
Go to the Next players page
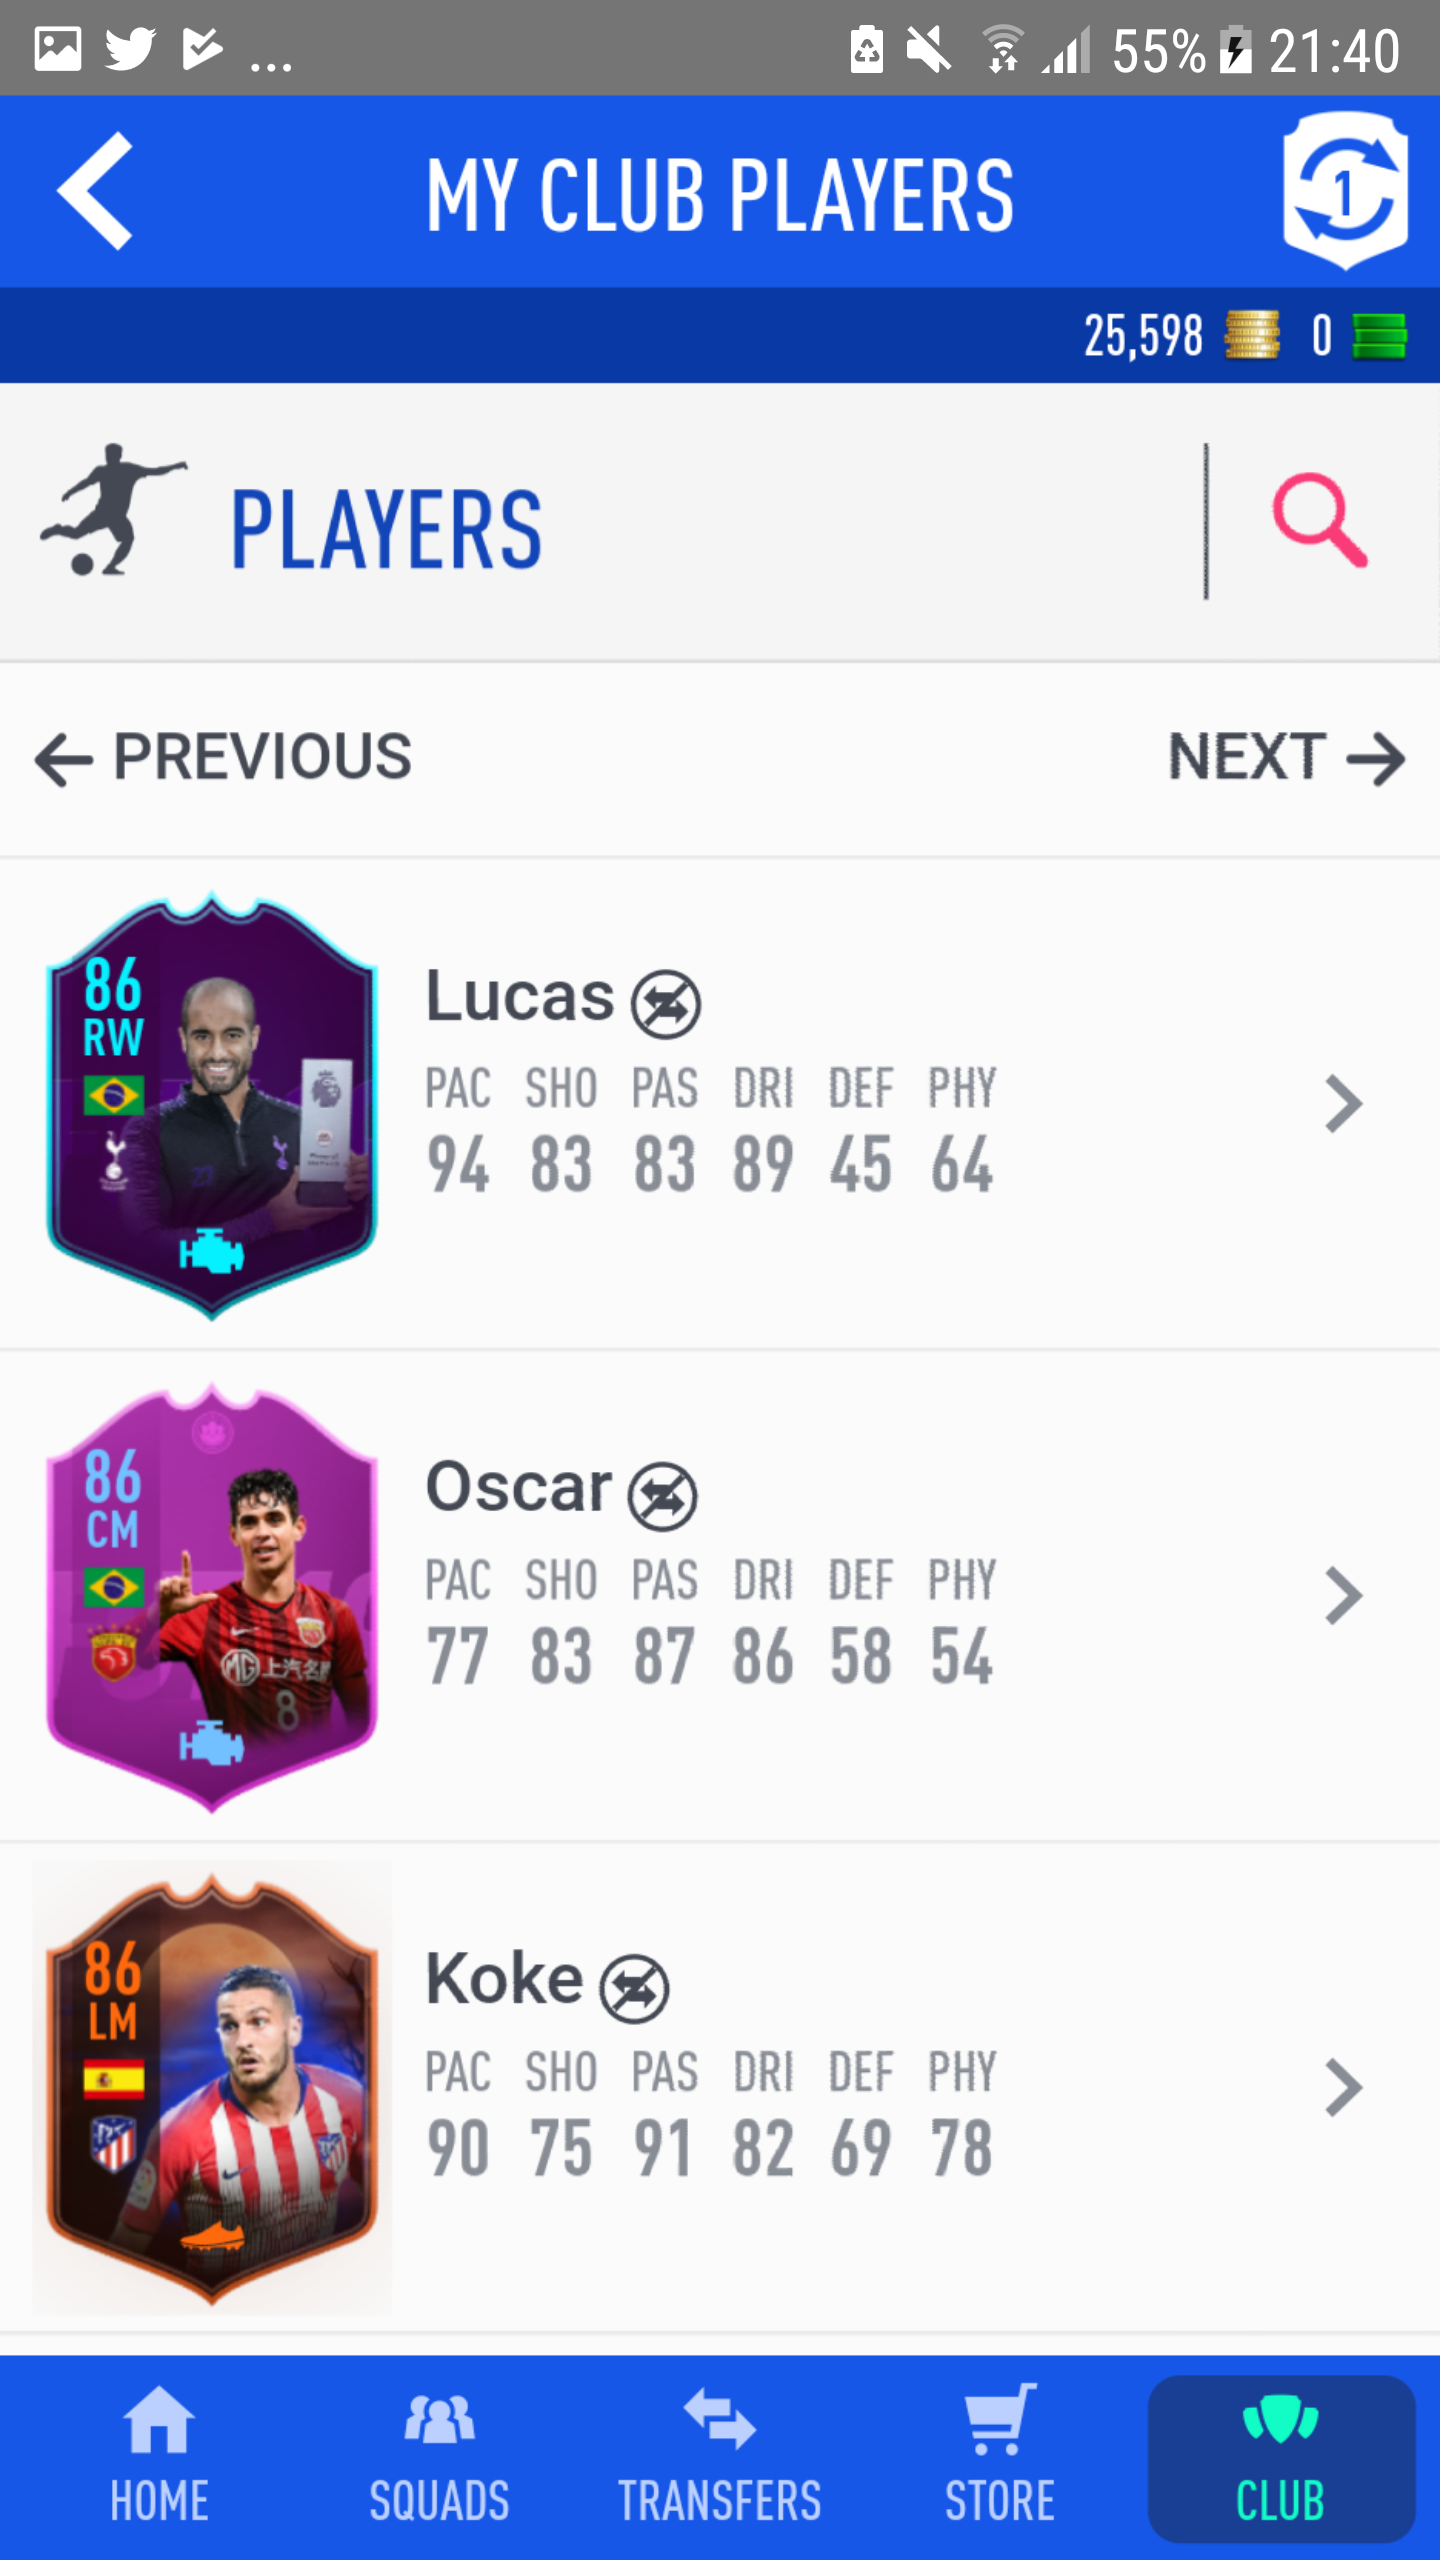(1287, 757)
